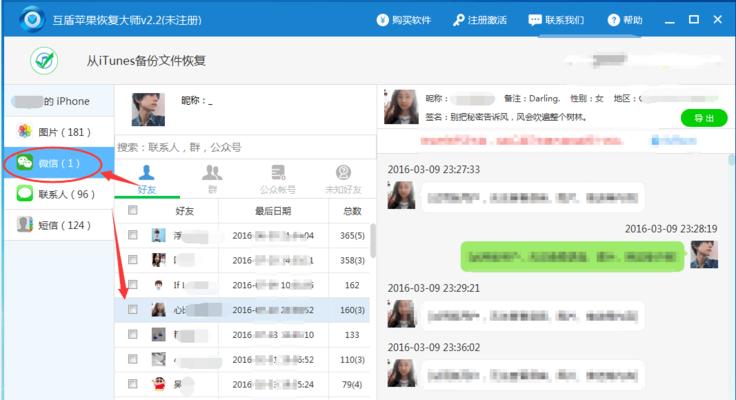Open 短信 (124) messages category
The width and height of the screenshot is (736, 400).
click(x=59, y=225)
